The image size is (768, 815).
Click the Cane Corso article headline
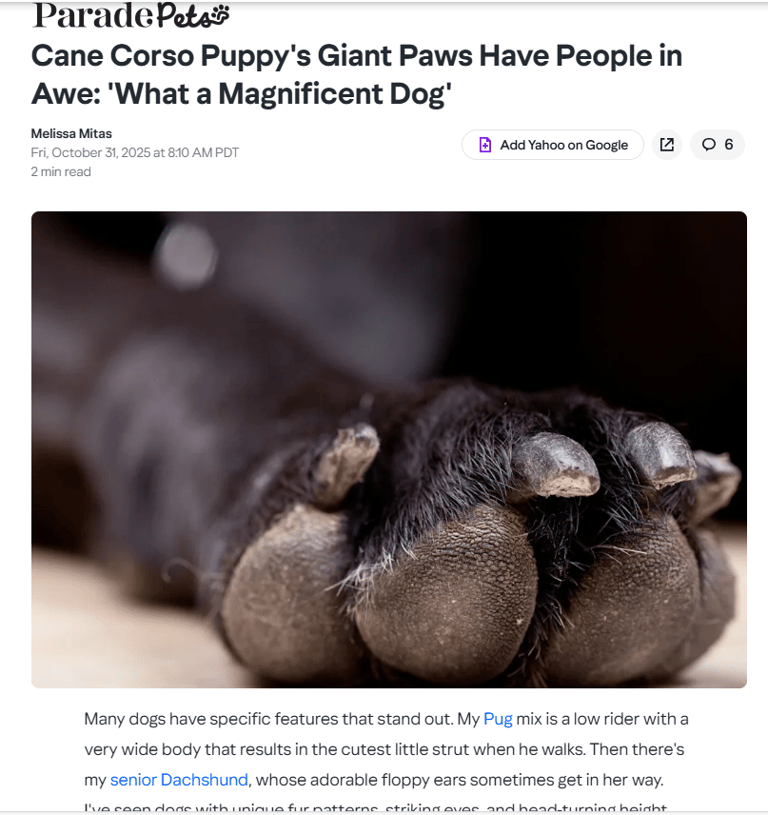tap(356, 74)
